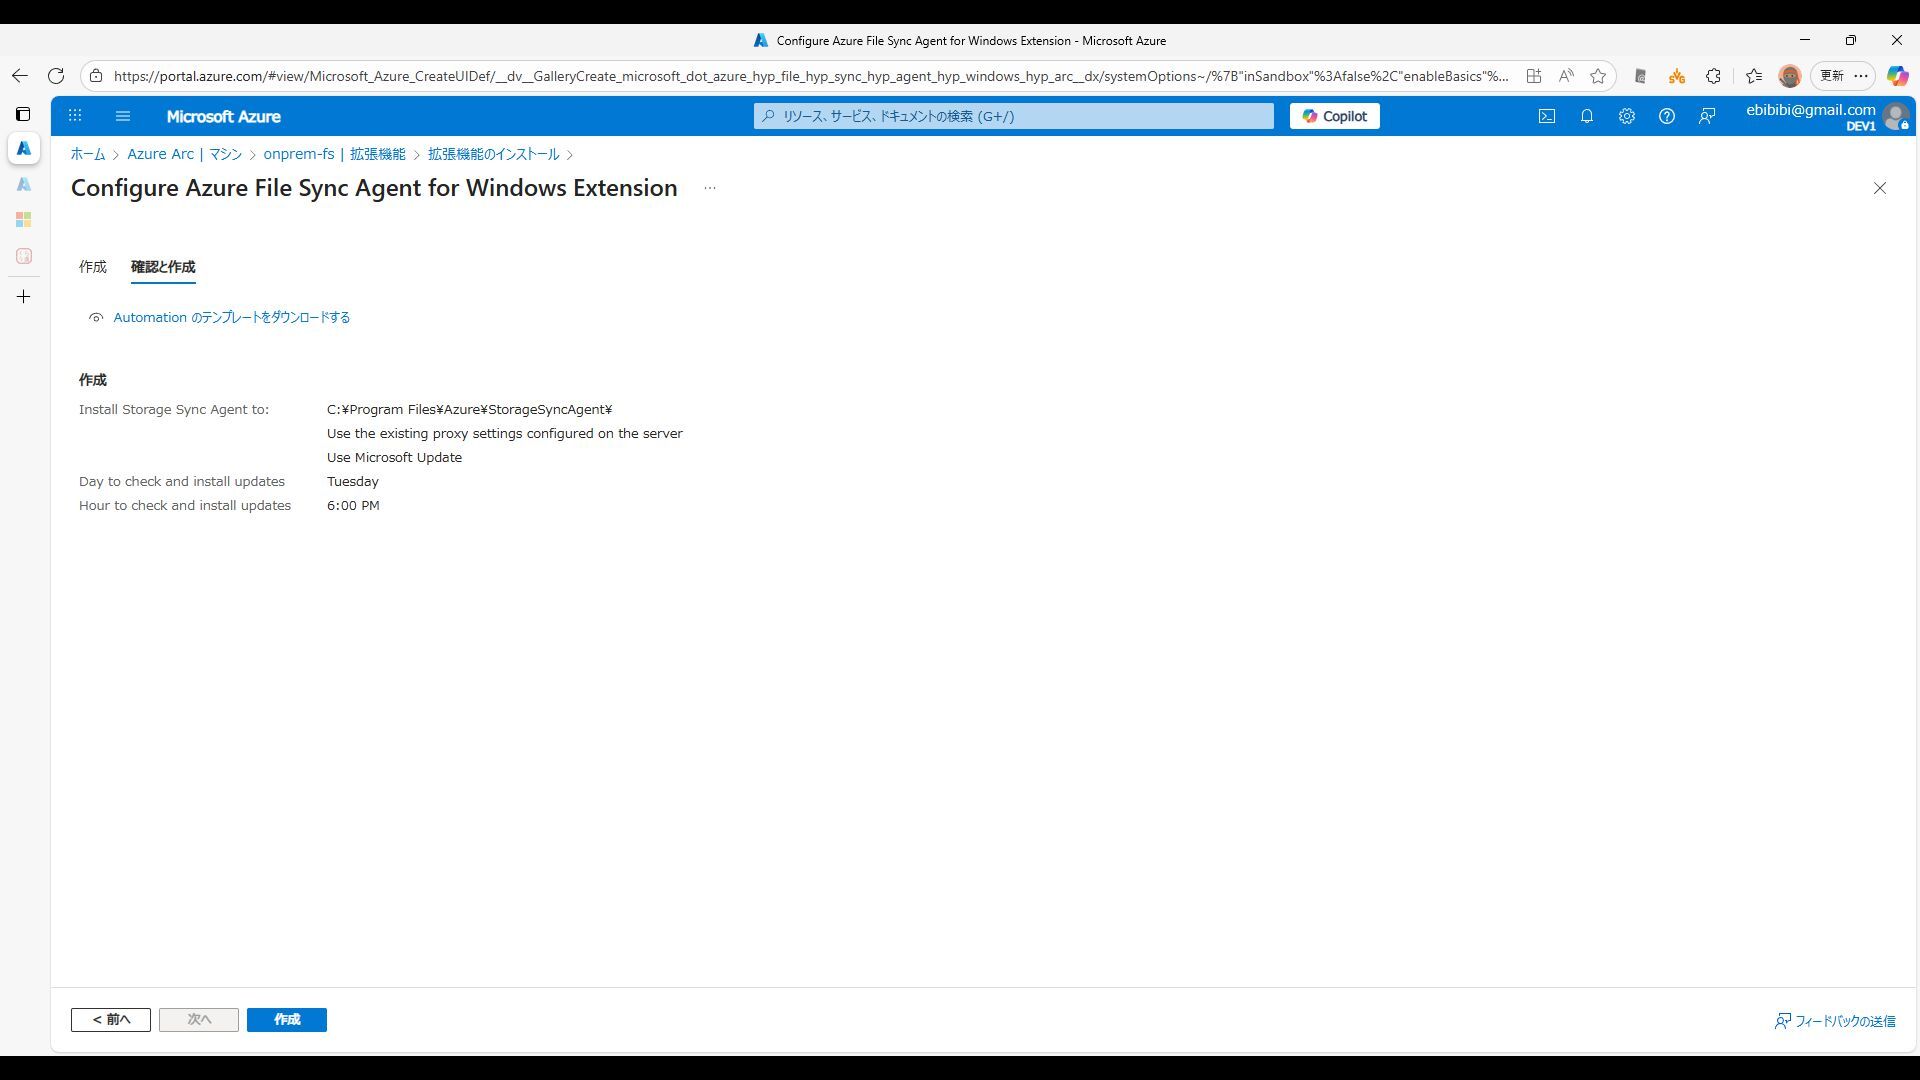Open Azure help question mark

pyautogui.click(x=1666, y=116)
